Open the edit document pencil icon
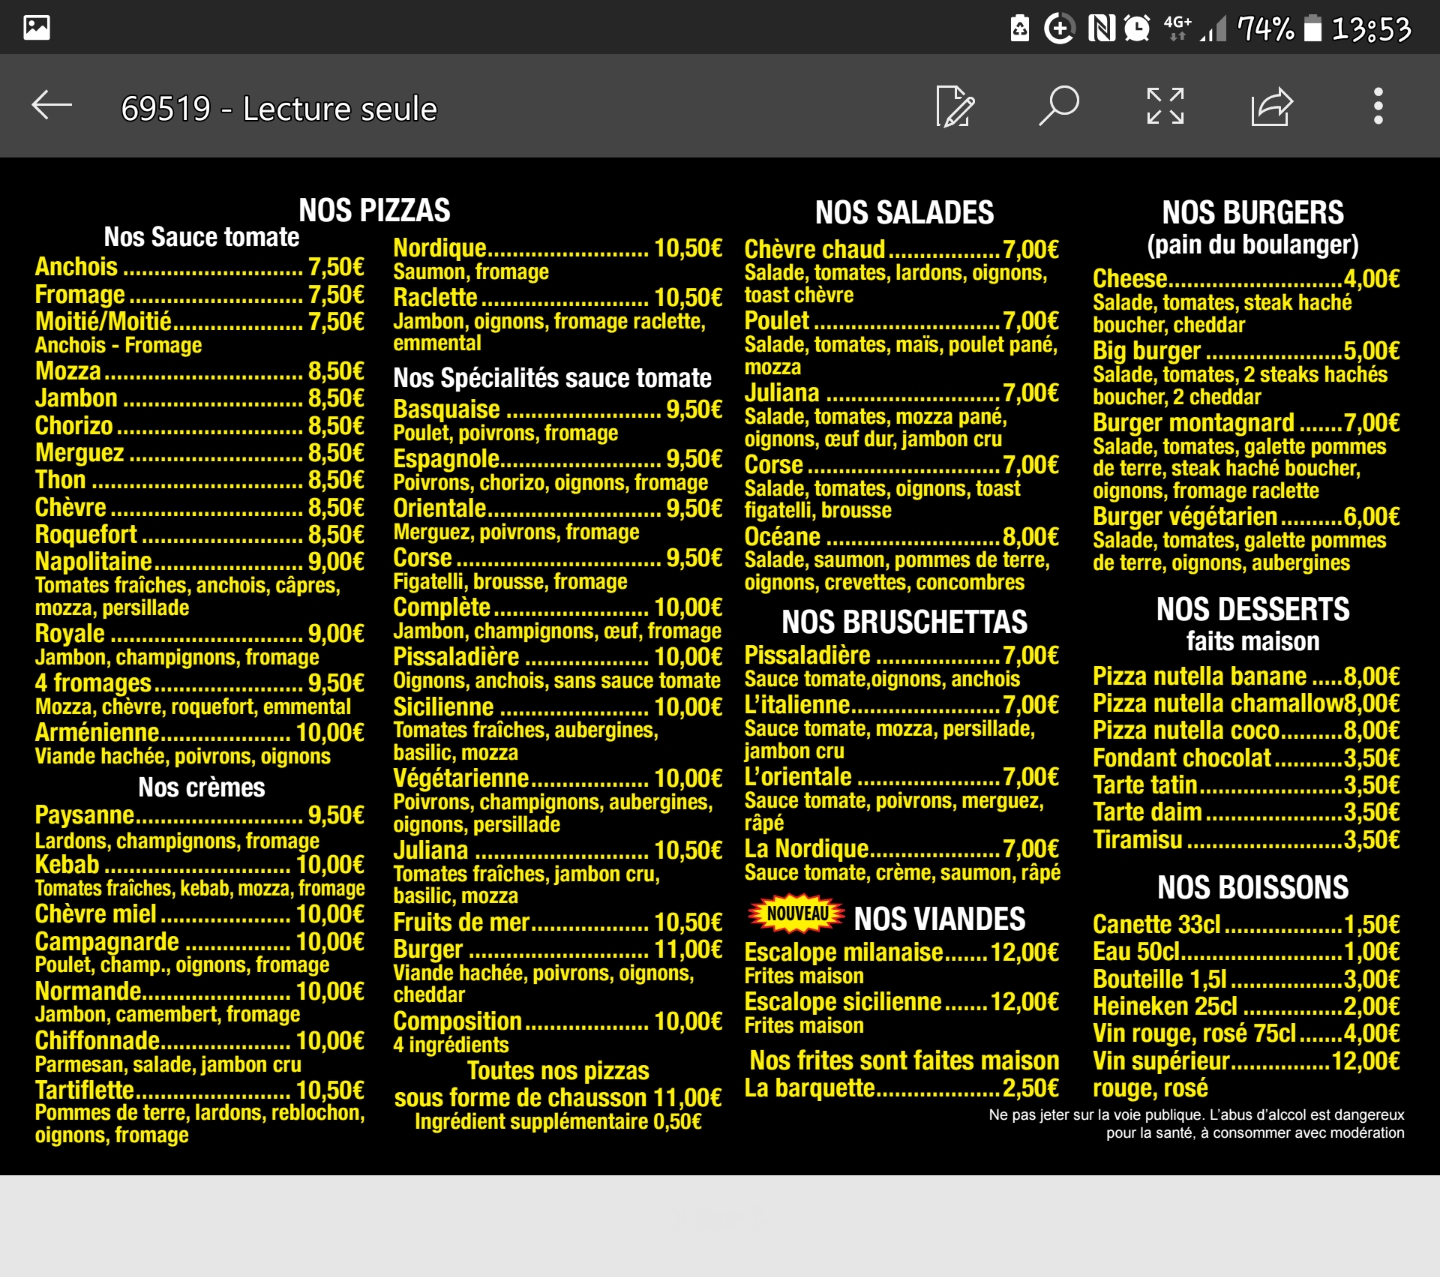The width and height of the screenshot is (1440, 1277). point(955,106)
